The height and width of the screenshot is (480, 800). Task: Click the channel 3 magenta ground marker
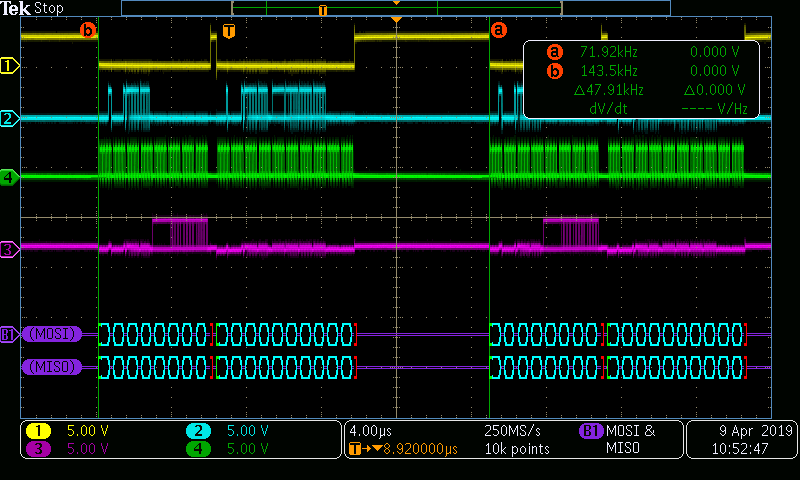click(x=9, y=249)
